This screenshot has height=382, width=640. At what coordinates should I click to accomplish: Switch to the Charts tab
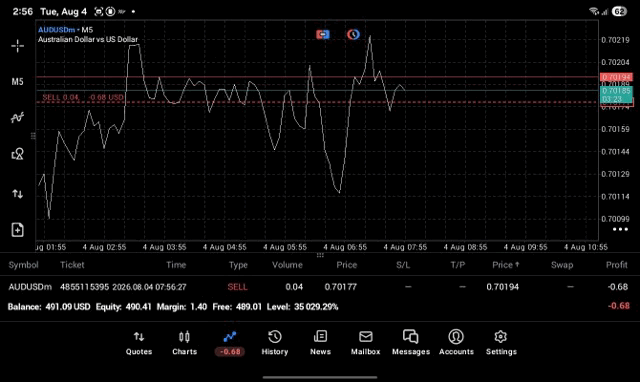(184, 343)
